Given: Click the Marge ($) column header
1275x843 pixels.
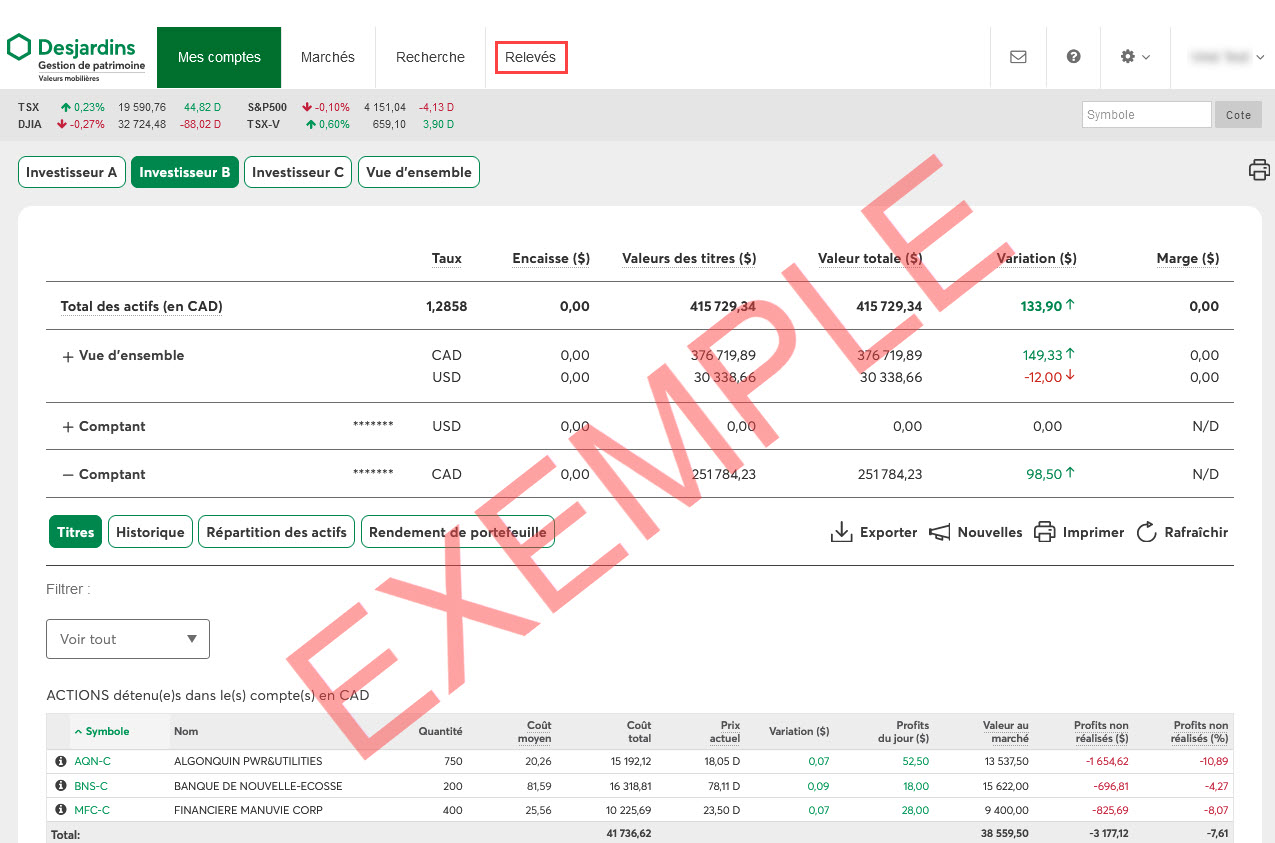Looking at the screenshot, I should (x=1188, y=258).
